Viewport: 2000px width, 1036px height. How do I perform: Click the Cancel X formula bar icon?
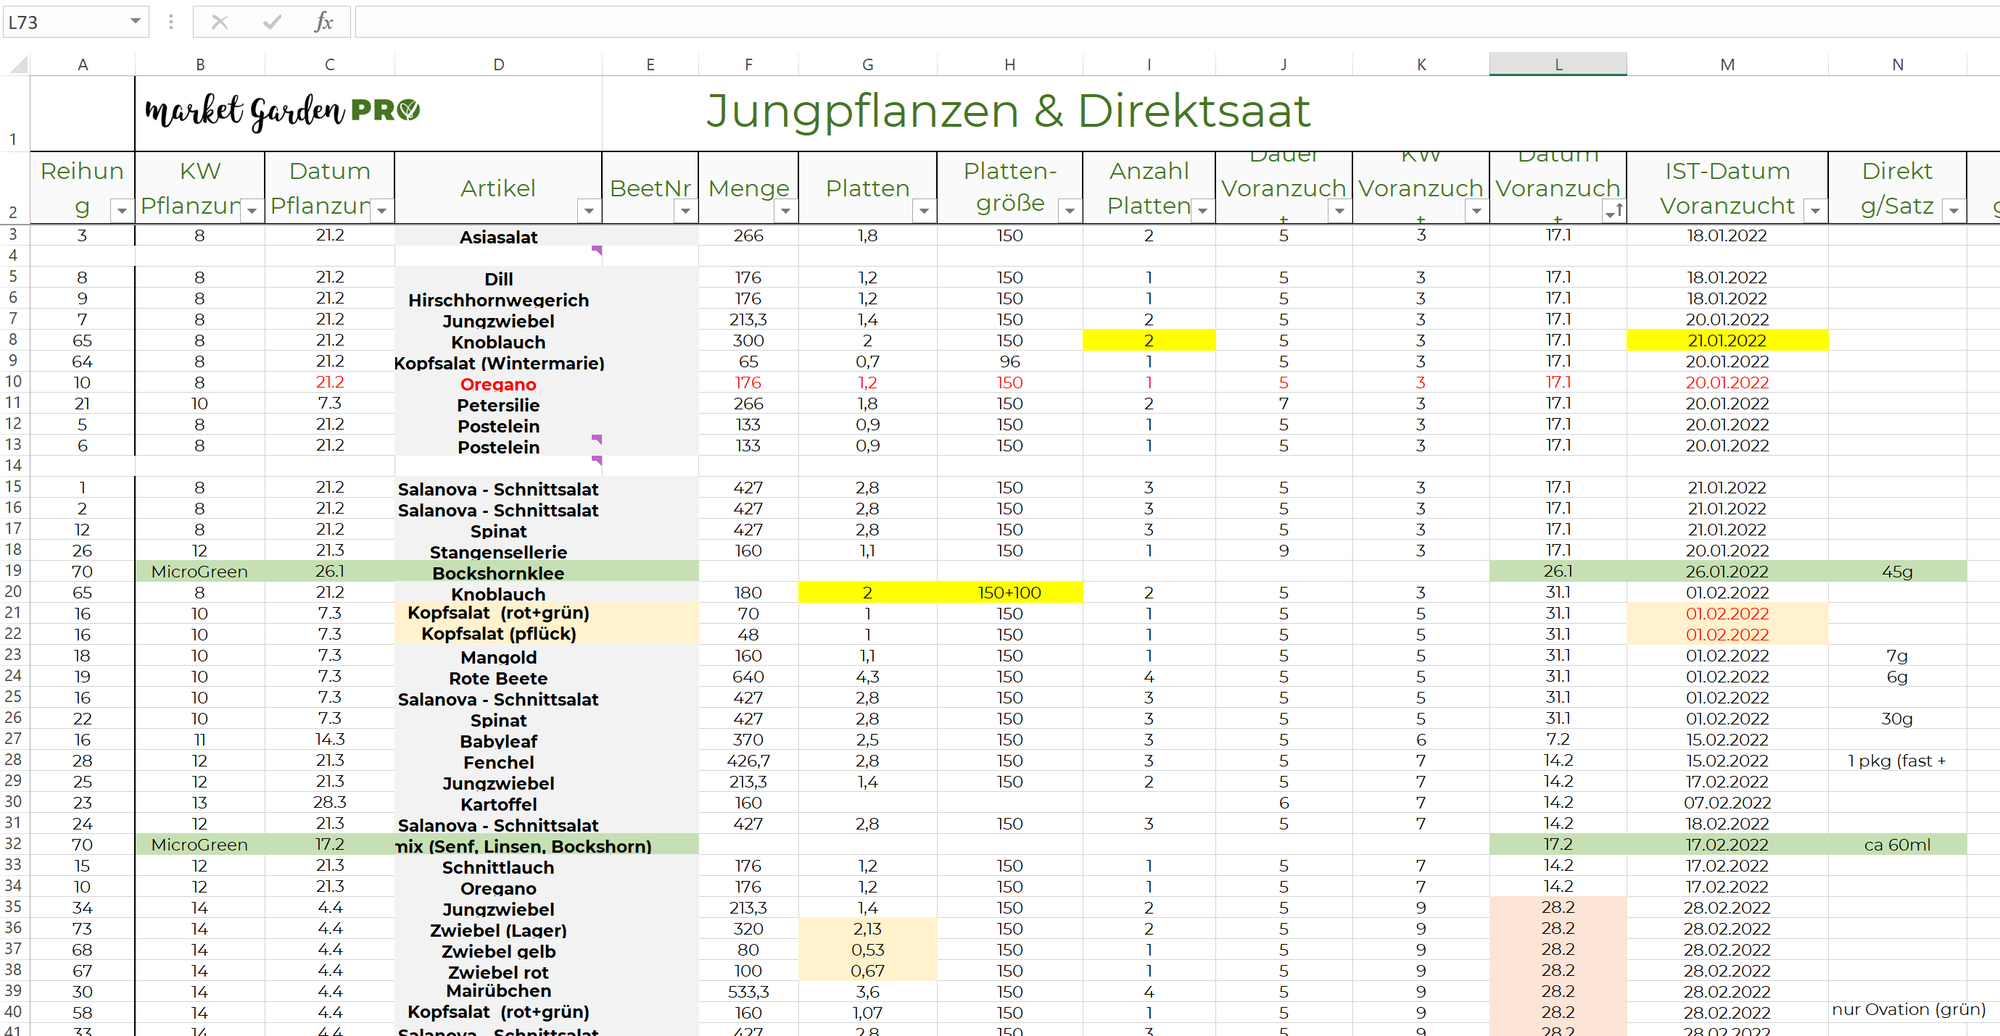tap(220, 22)
